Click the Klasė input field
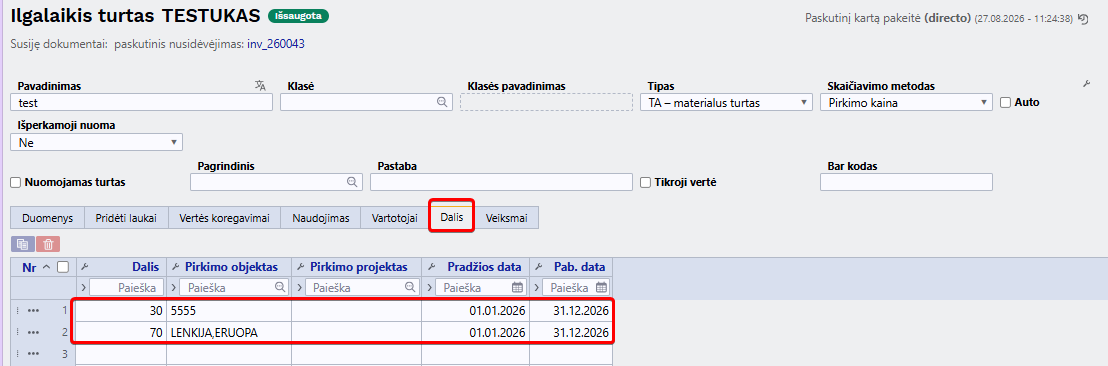 pos(365,102)
